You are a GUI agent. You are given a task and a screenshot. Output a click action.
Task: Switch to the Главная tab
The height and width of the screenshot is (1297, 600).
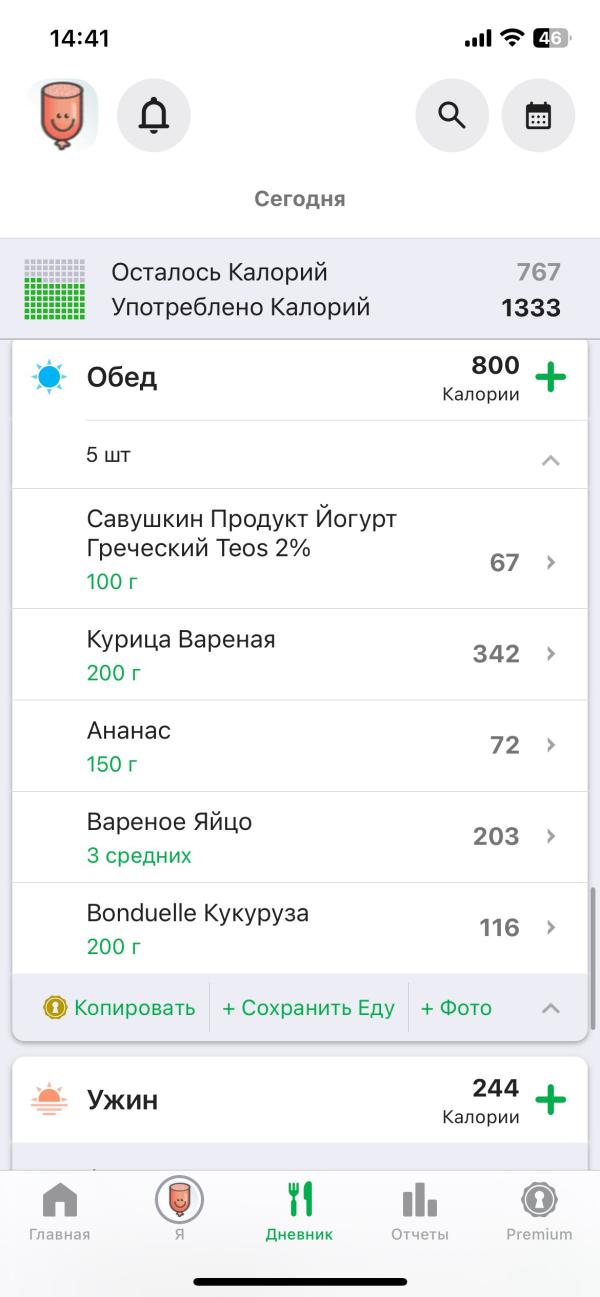point(60,1210)
